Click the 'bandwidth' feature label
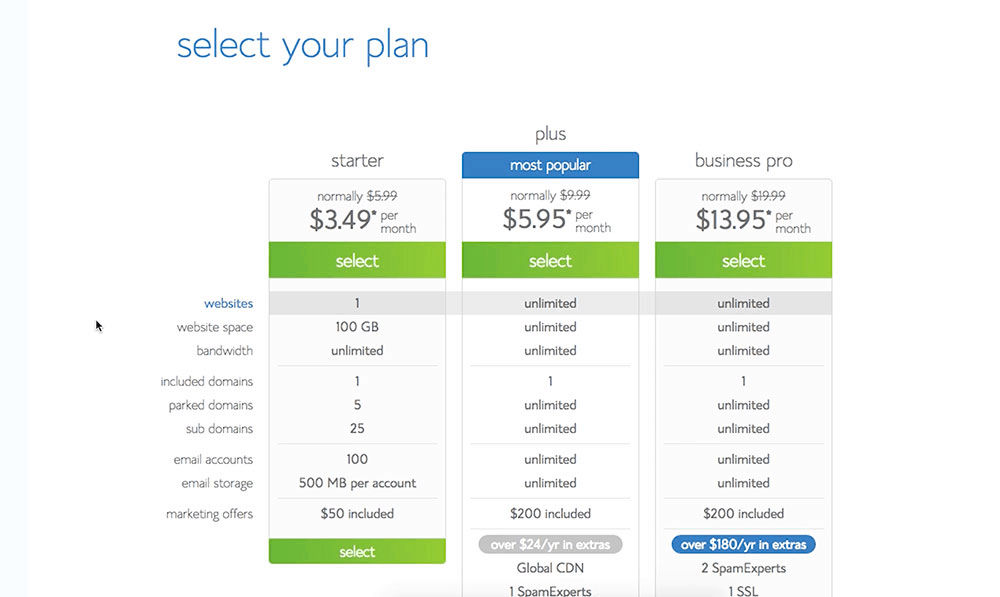This screenshot has width=1000, height=597. coord(225,351)
